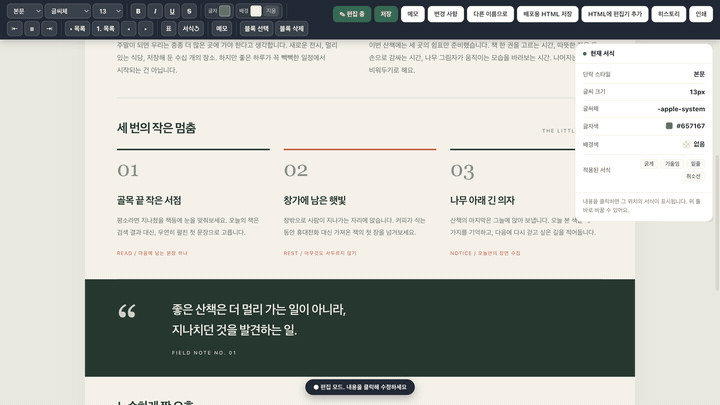This screenshot has width=720, height=405.
Task: Click the quote line 좋은 산책은 더 멀리 가는 일이 아니라
Action: pos(259,309)
